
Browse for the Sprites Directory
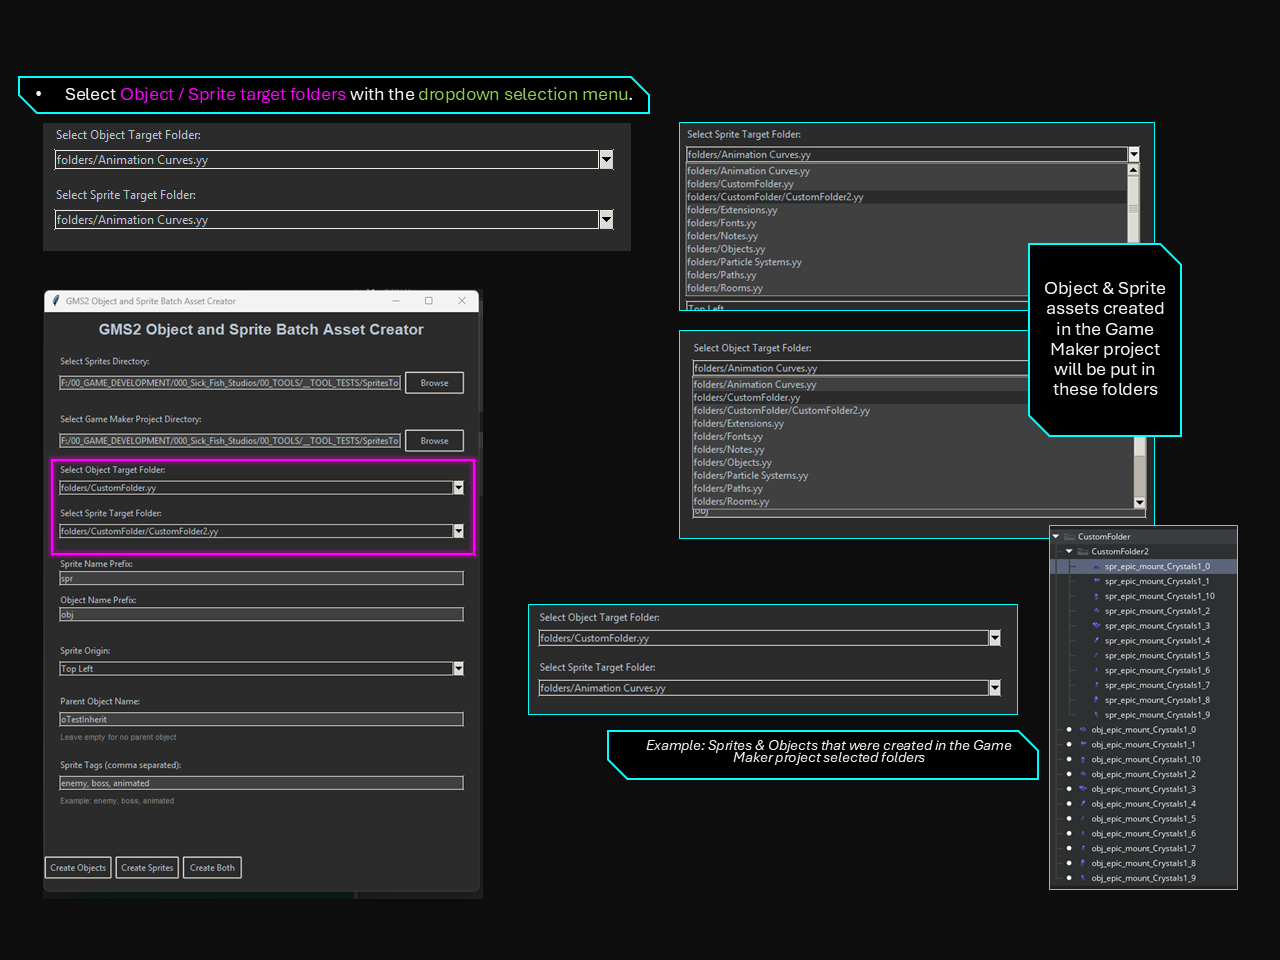tap(434, 383)
